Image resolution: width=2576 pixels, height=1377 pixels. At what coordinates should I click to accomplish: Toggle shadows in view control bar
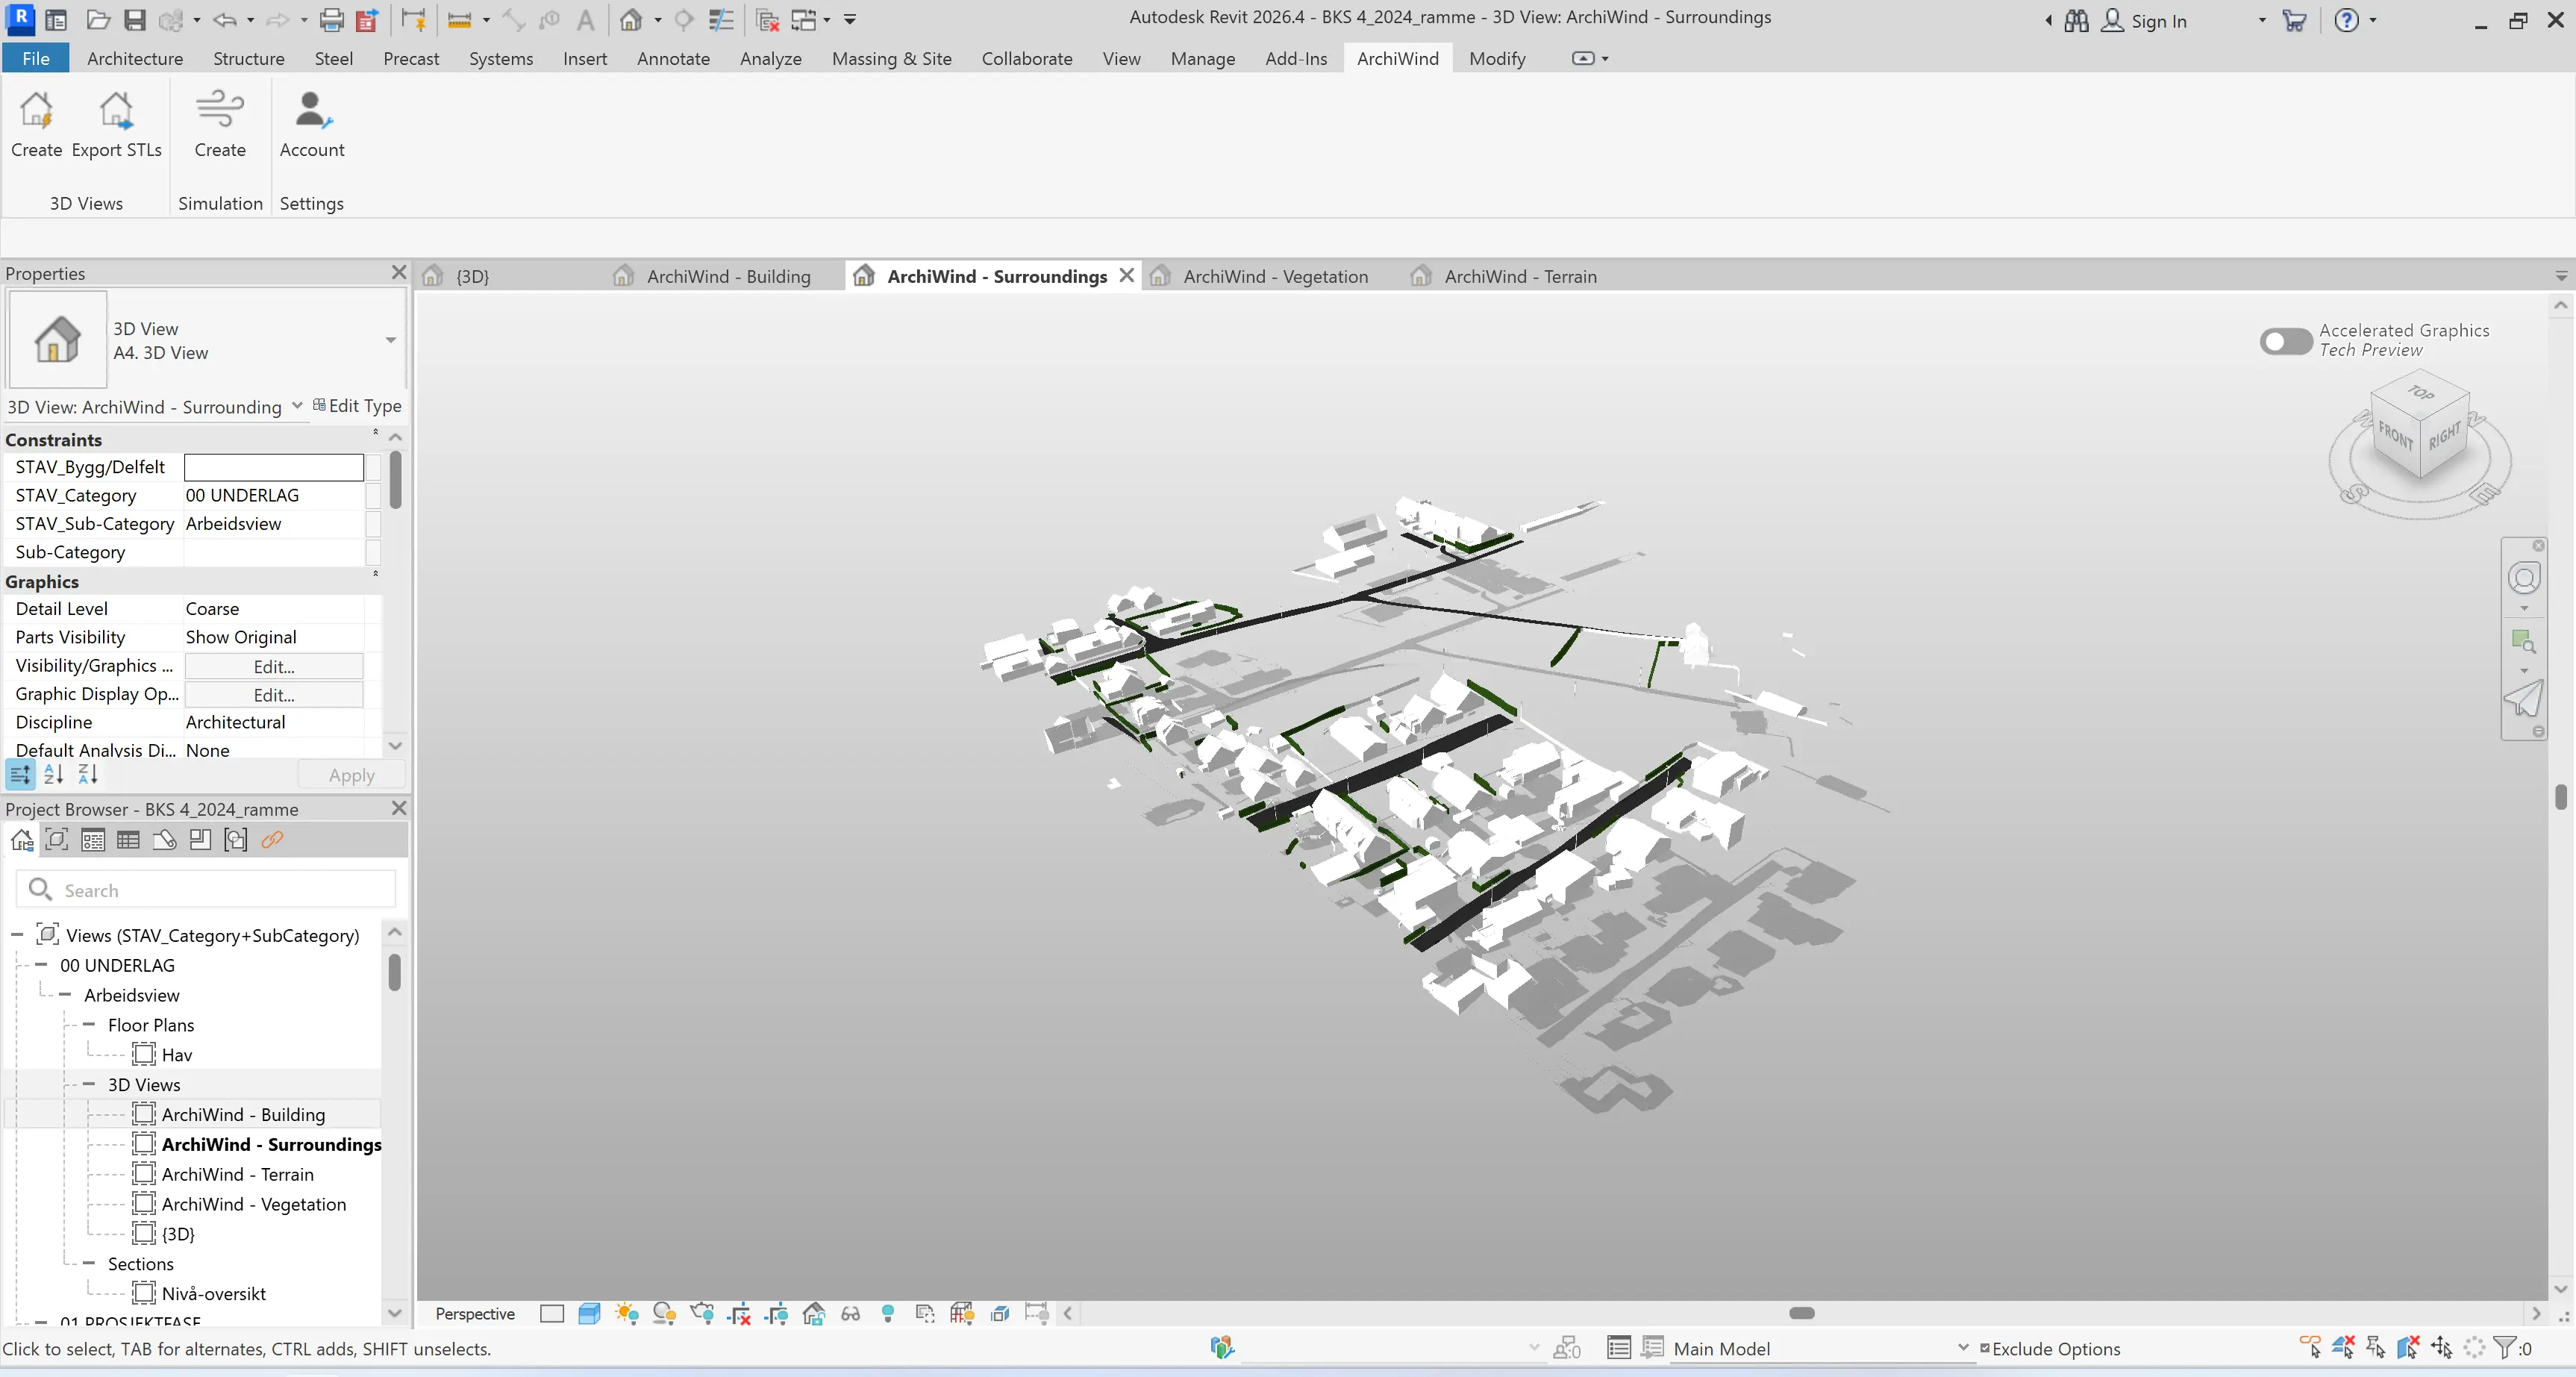[x=664, y=1314]
